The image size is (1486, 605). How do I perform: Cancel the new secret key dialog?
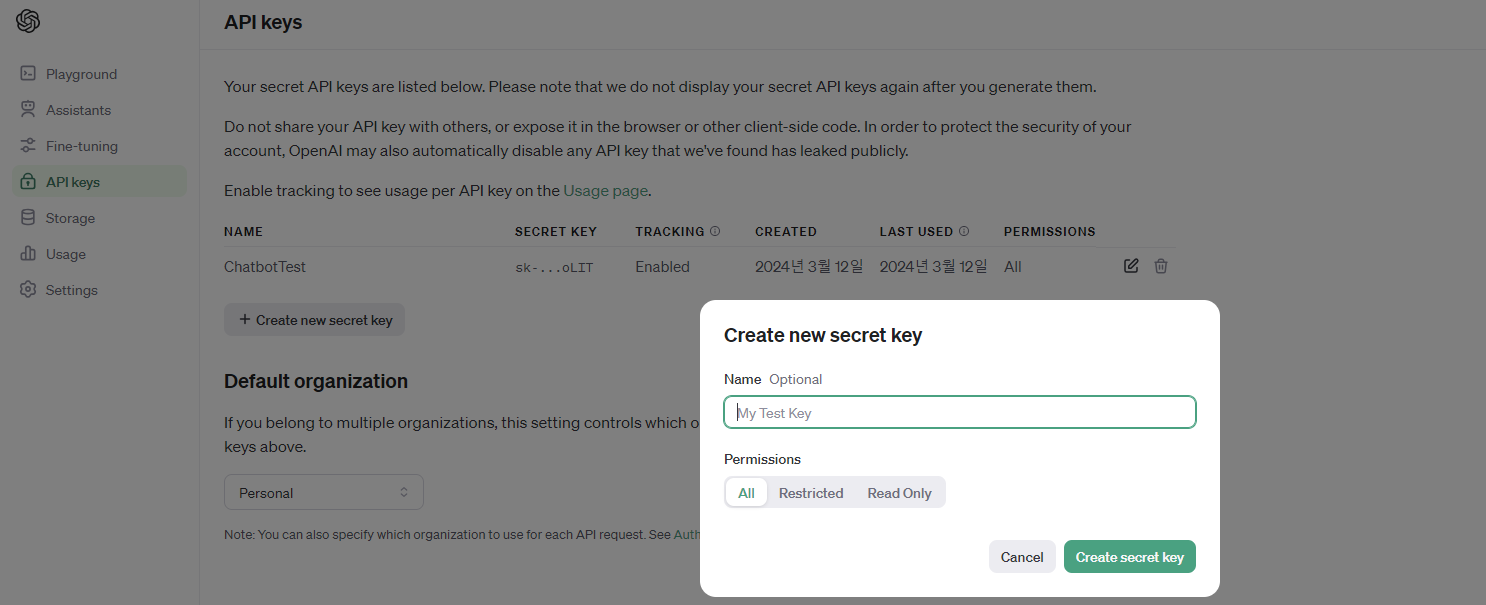pyautogui.click(x=1022, y=557)
